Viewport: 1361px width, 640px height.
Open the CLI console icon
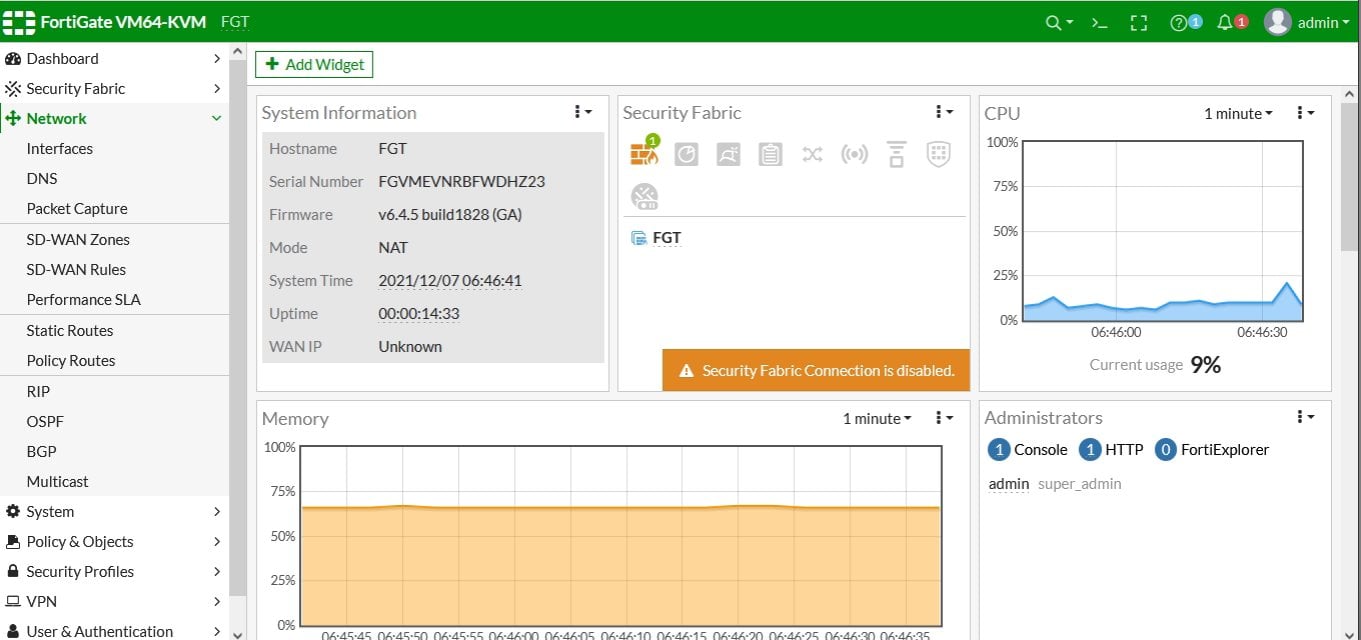(1099, 22)
